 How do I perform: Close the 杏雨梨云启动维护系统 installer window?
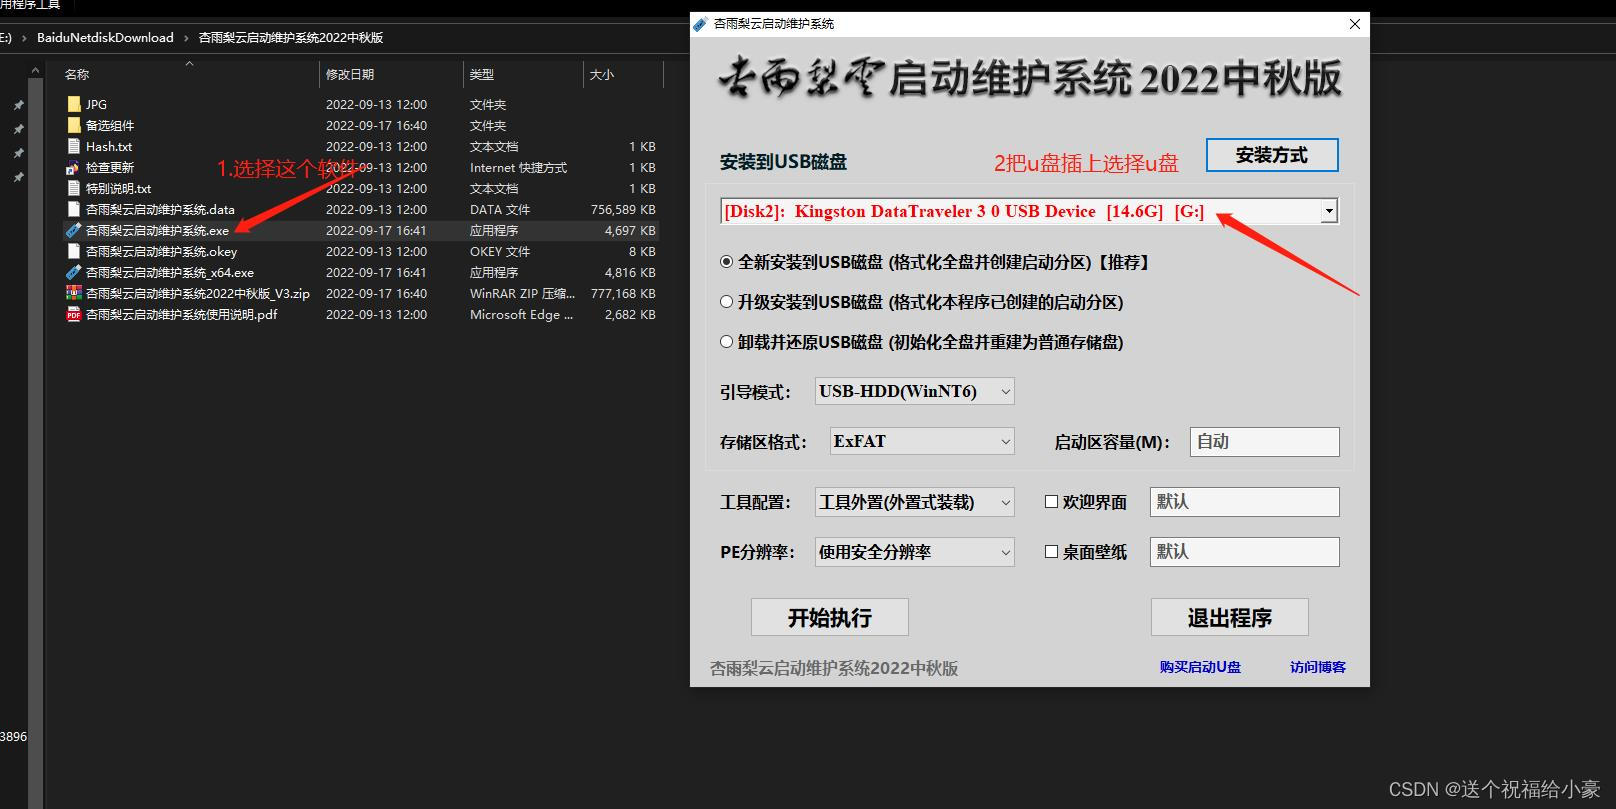click(x=1355, y=24)
